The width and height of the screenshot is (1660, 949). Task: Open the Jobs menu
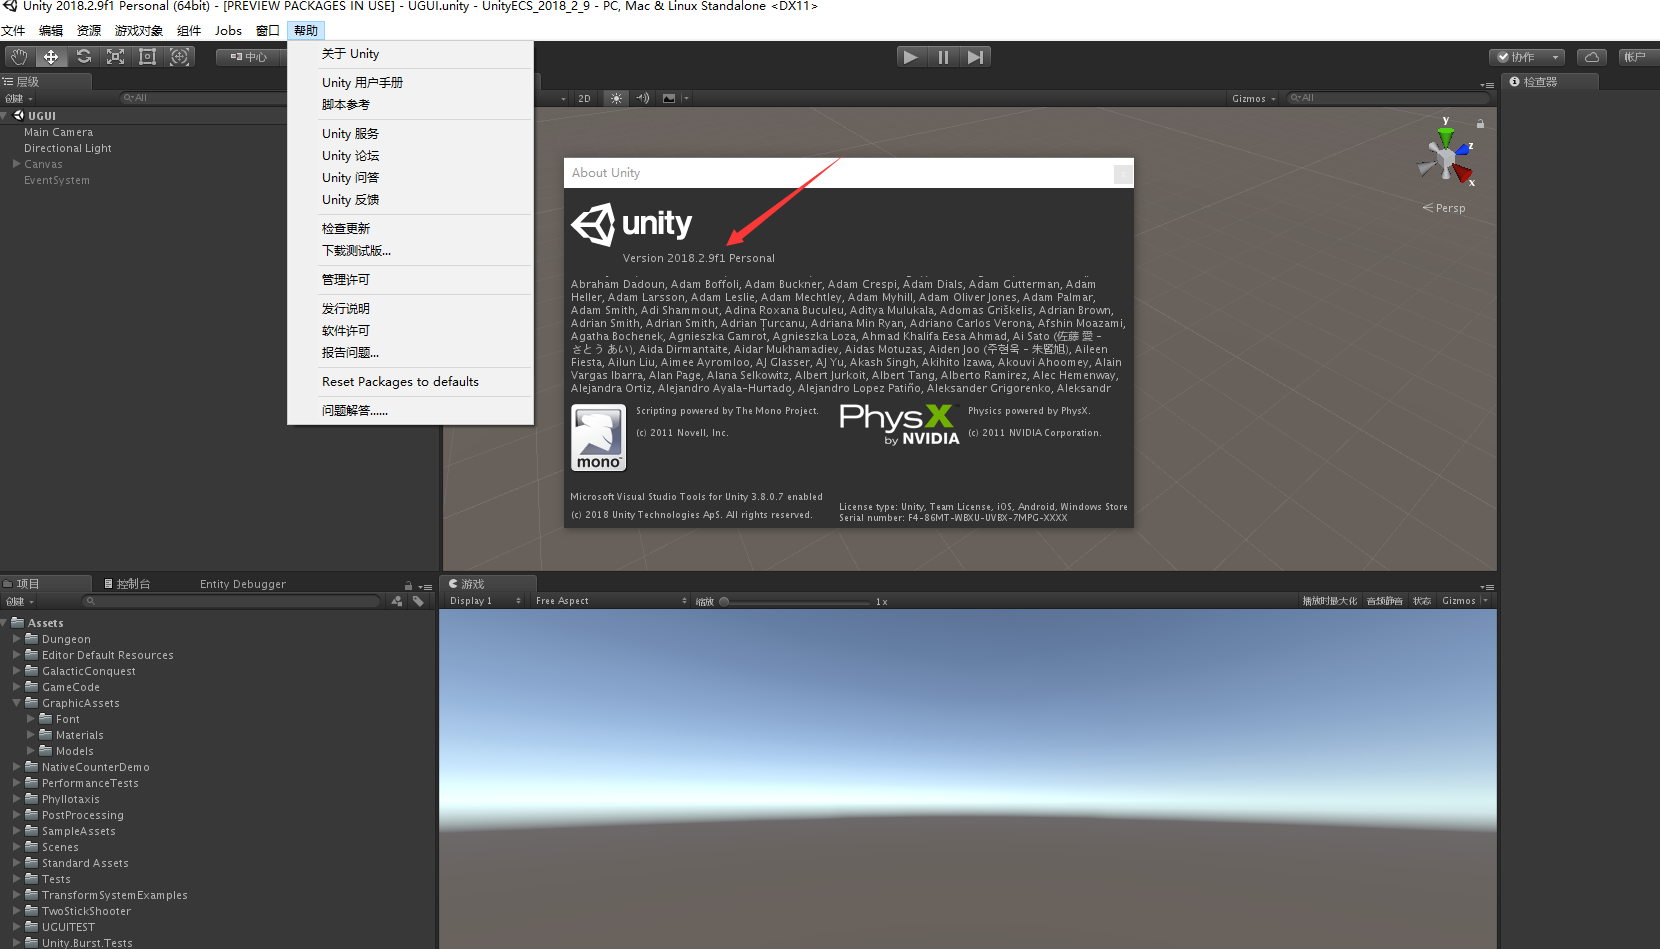point(228,31)
